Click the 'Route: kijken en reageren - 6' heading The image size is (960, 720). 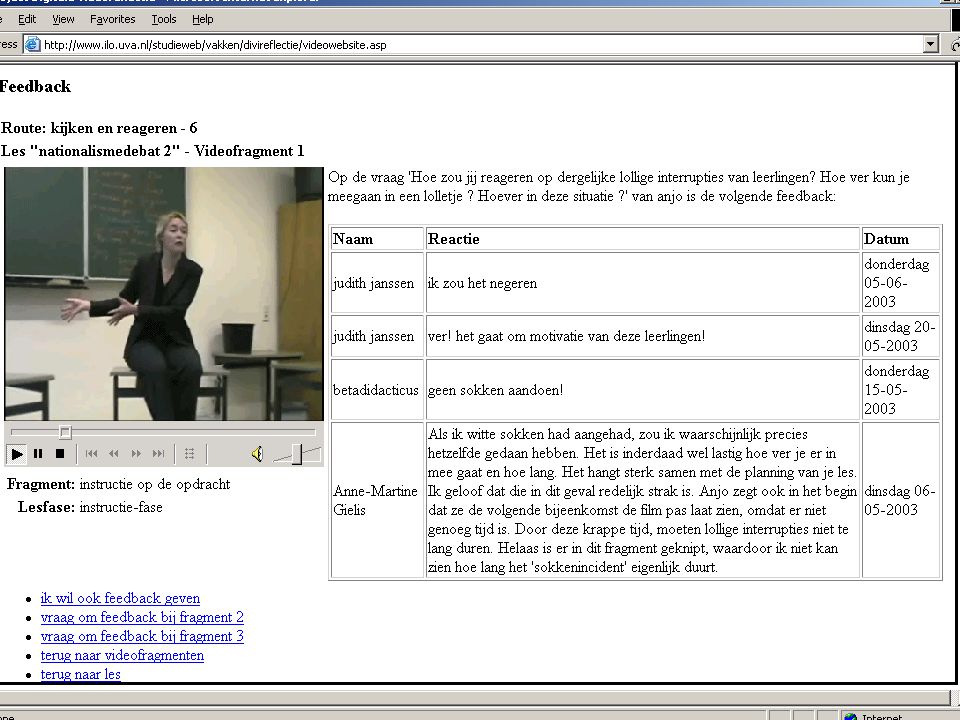pyautogui.click(x=99, y=128)
